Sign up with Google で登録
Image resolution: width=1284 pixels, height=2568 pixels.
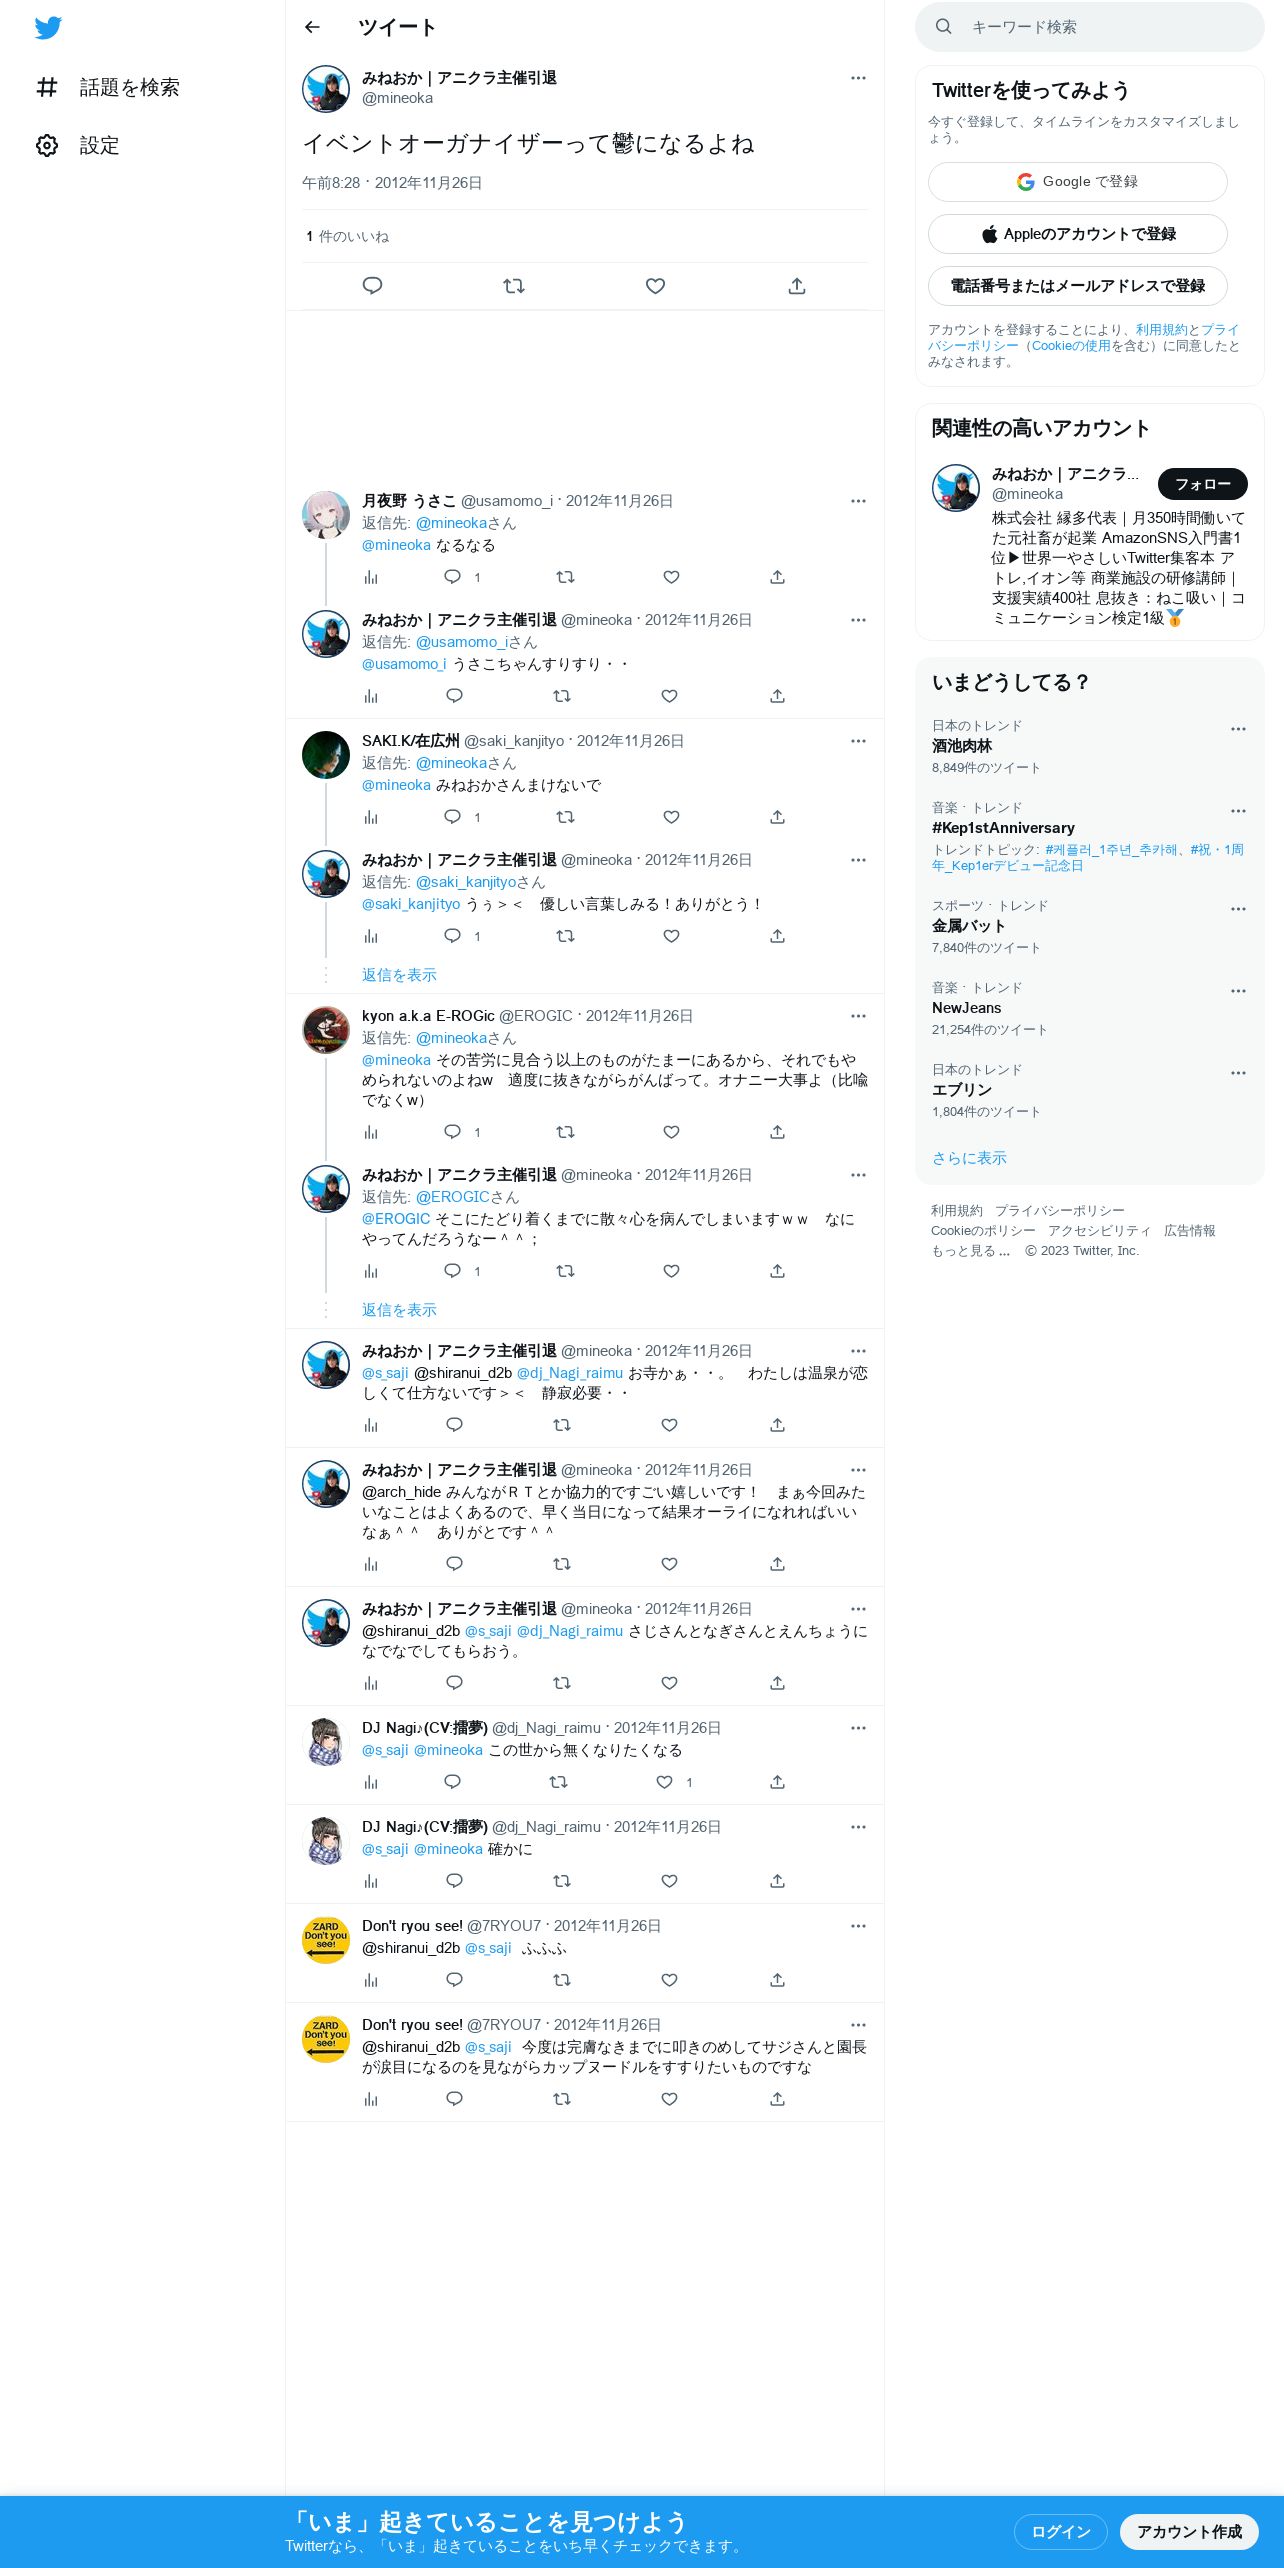click(x=1078, y=182)
